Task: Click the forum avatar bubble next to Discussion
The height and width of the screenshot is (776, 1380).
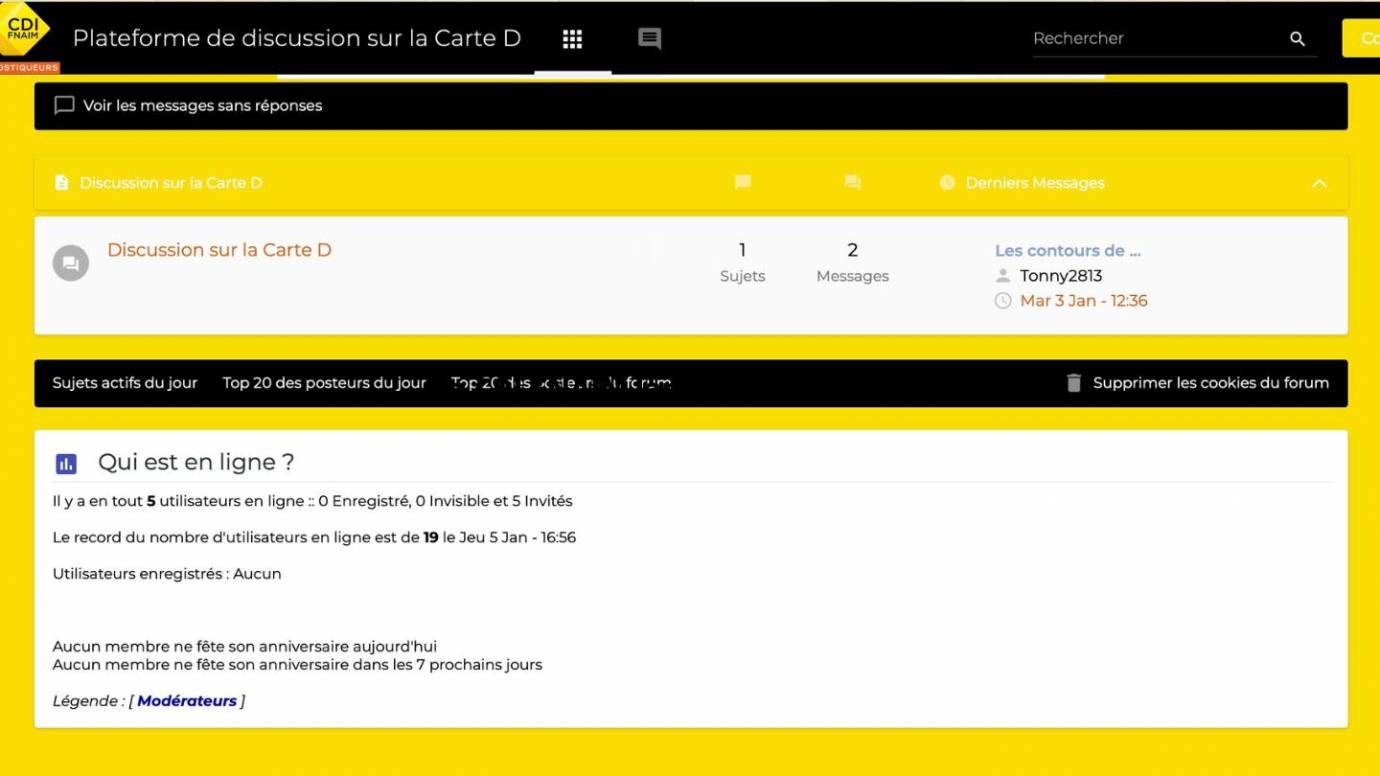Action: (x=69, y=263)
